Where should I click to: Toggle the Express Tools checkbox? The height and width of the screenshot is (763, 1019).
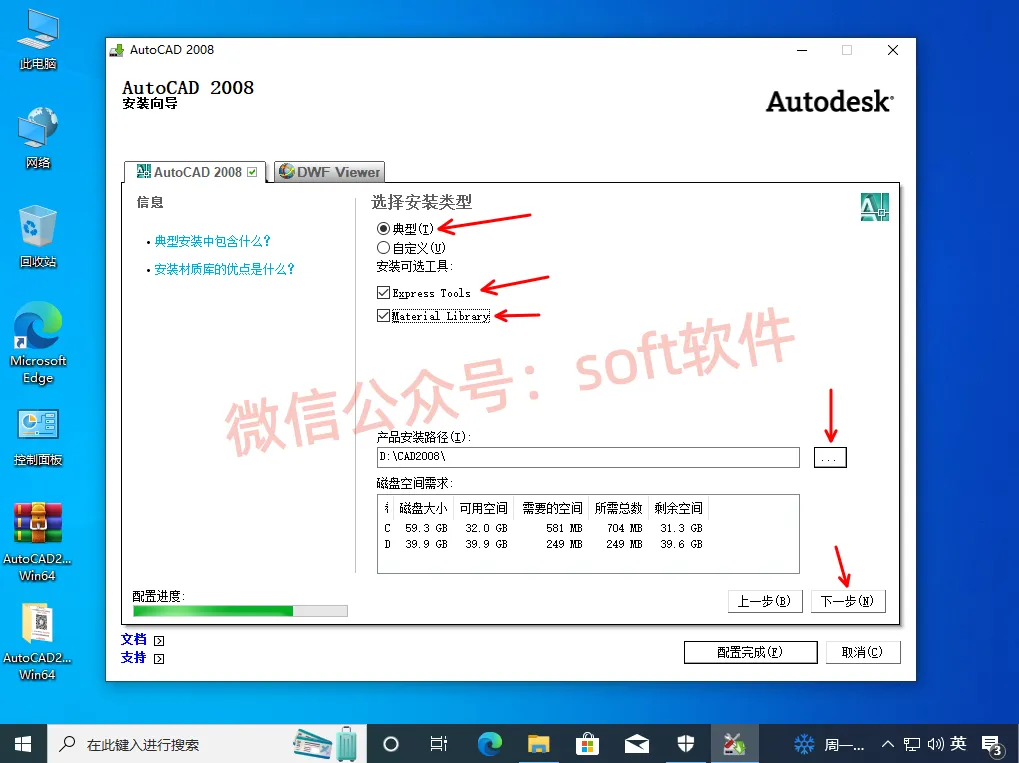[x=383, y=292]
